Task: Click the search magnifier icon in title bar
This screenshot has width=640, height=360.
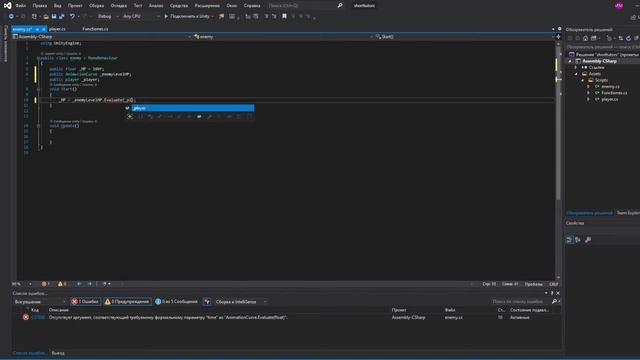Action: pos(340,6)
